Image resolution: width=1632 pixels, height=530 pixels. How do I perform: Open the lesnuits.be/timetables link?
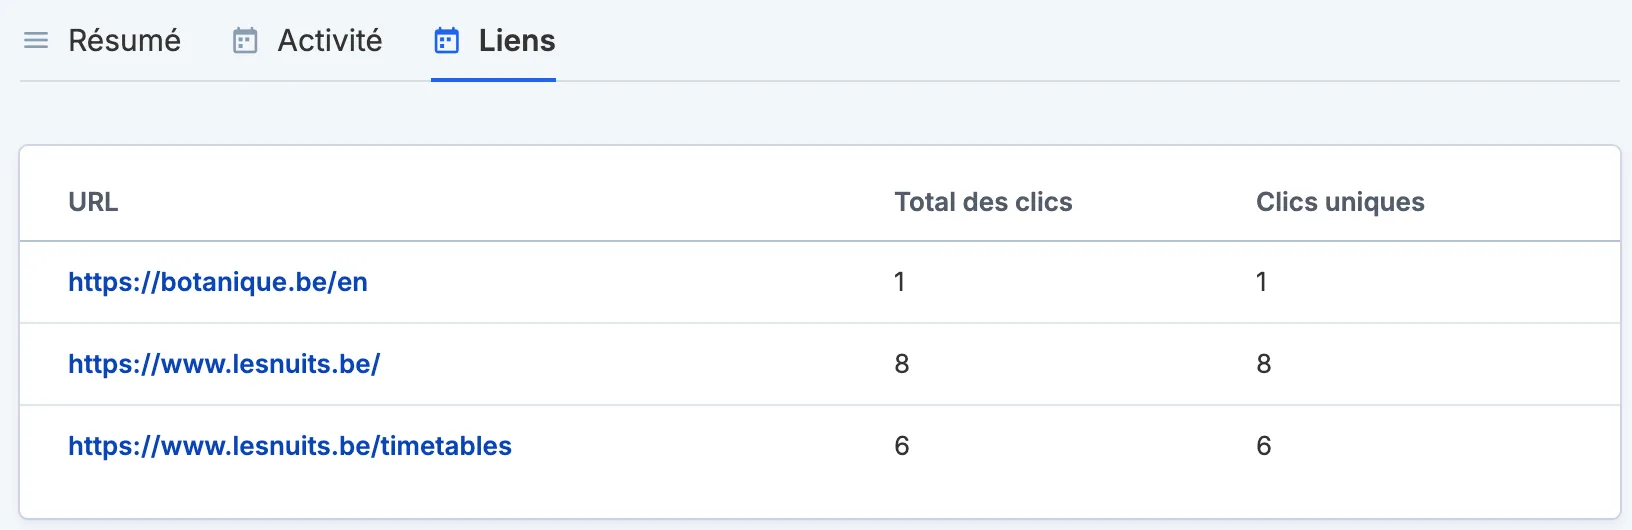pos(290,446)
